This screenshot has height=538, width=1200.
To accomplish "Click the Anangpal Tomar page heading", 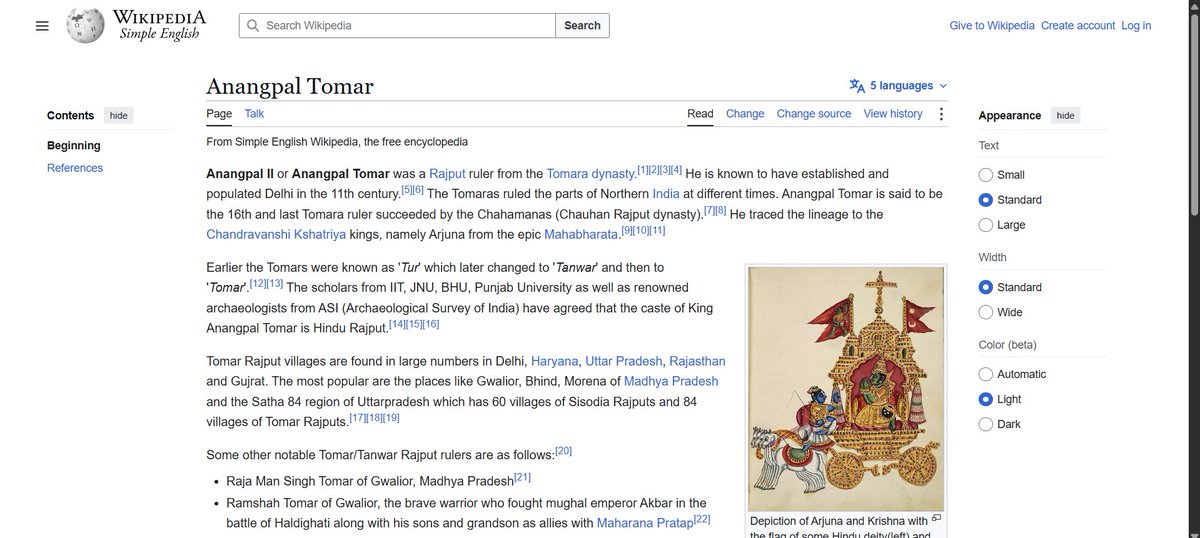I will 290,86.
